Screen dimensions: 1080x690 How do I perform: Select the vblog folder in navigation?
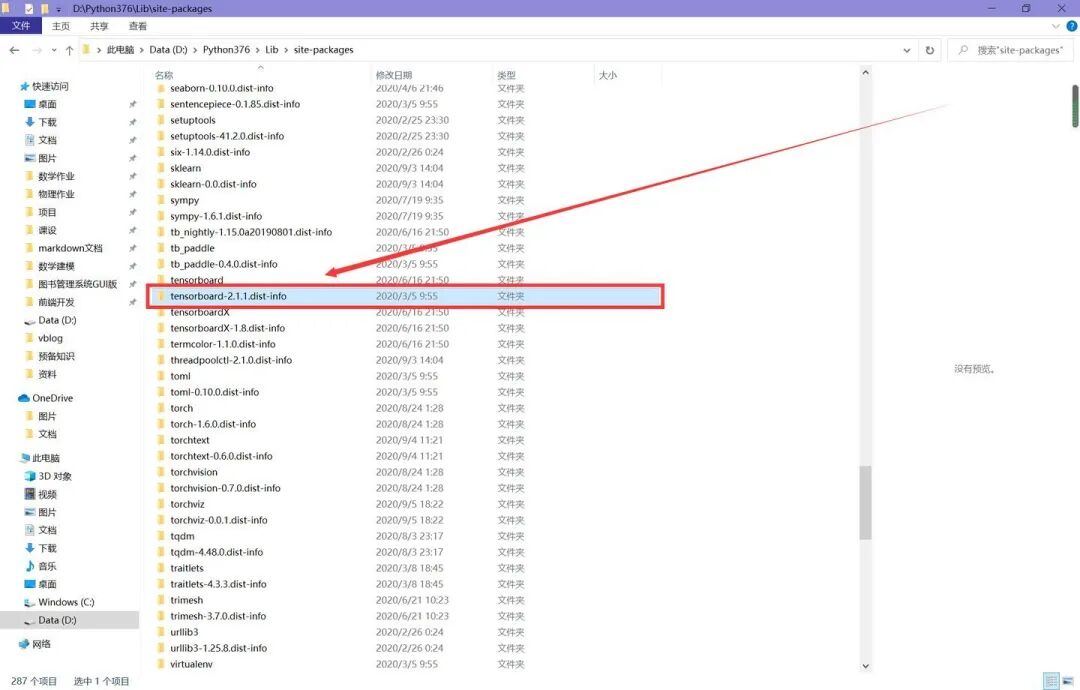[x=50, y=338]
